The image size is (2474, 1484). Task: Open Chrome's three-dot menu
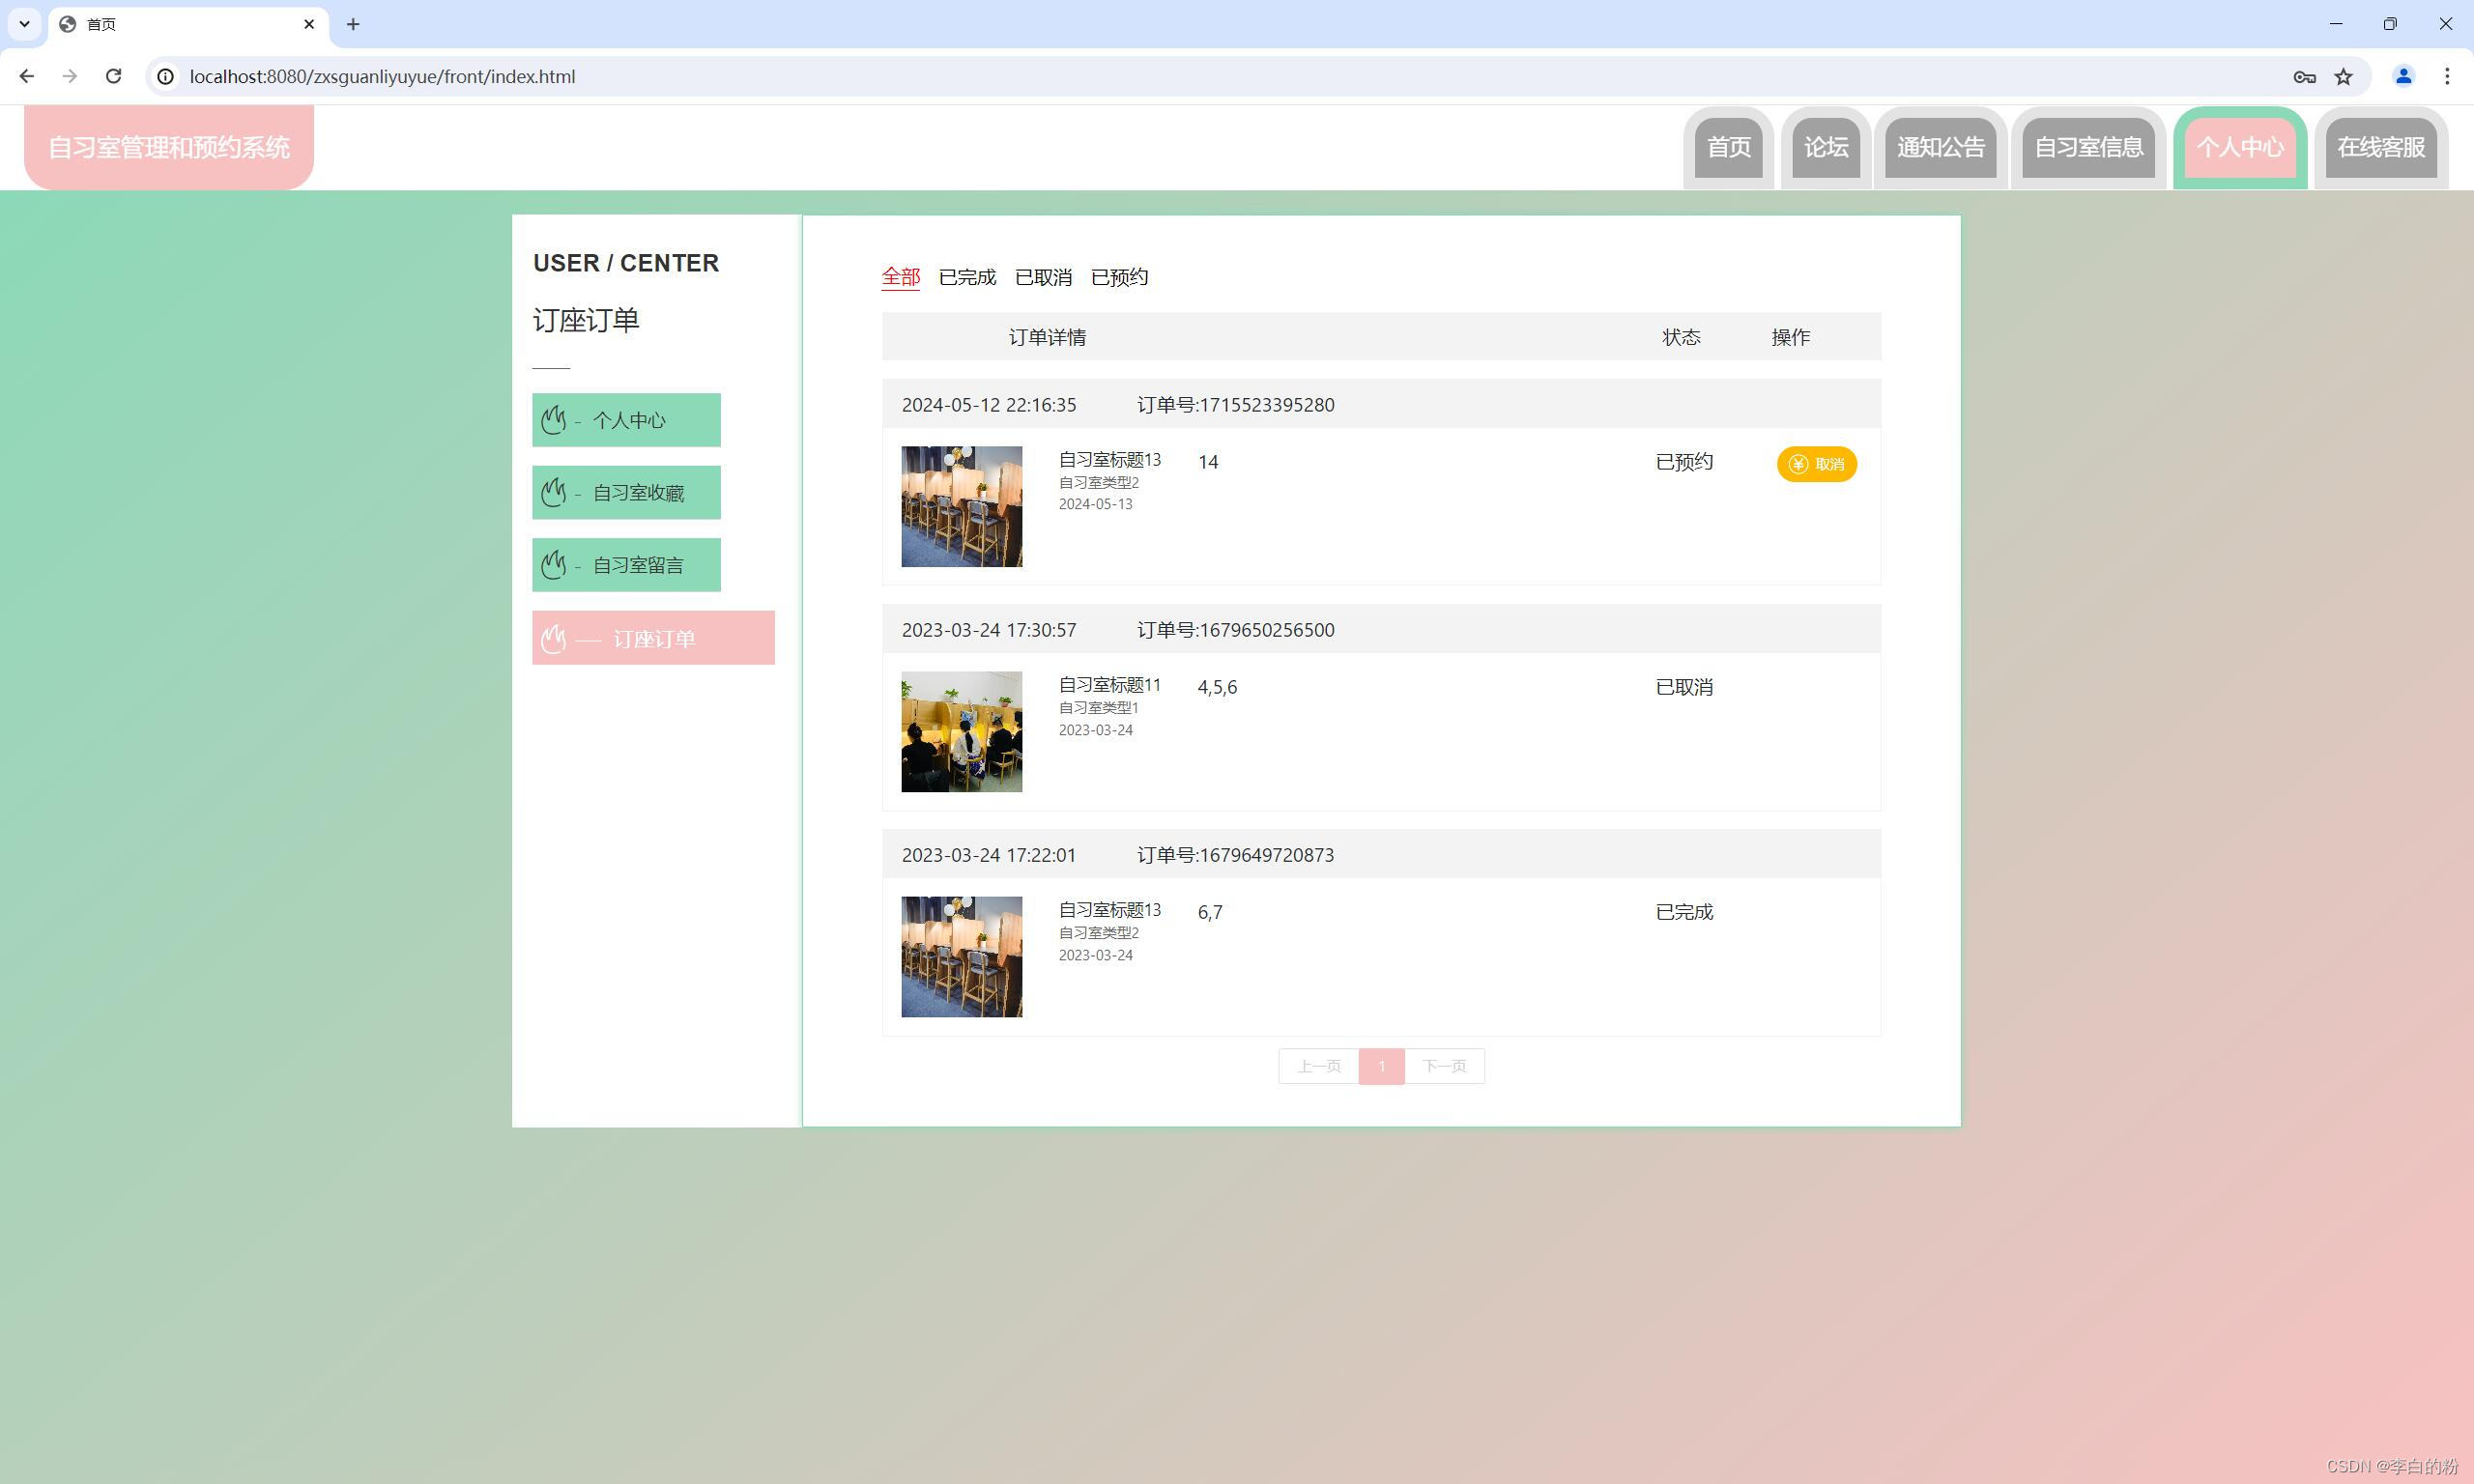(x=2447, y=76)
